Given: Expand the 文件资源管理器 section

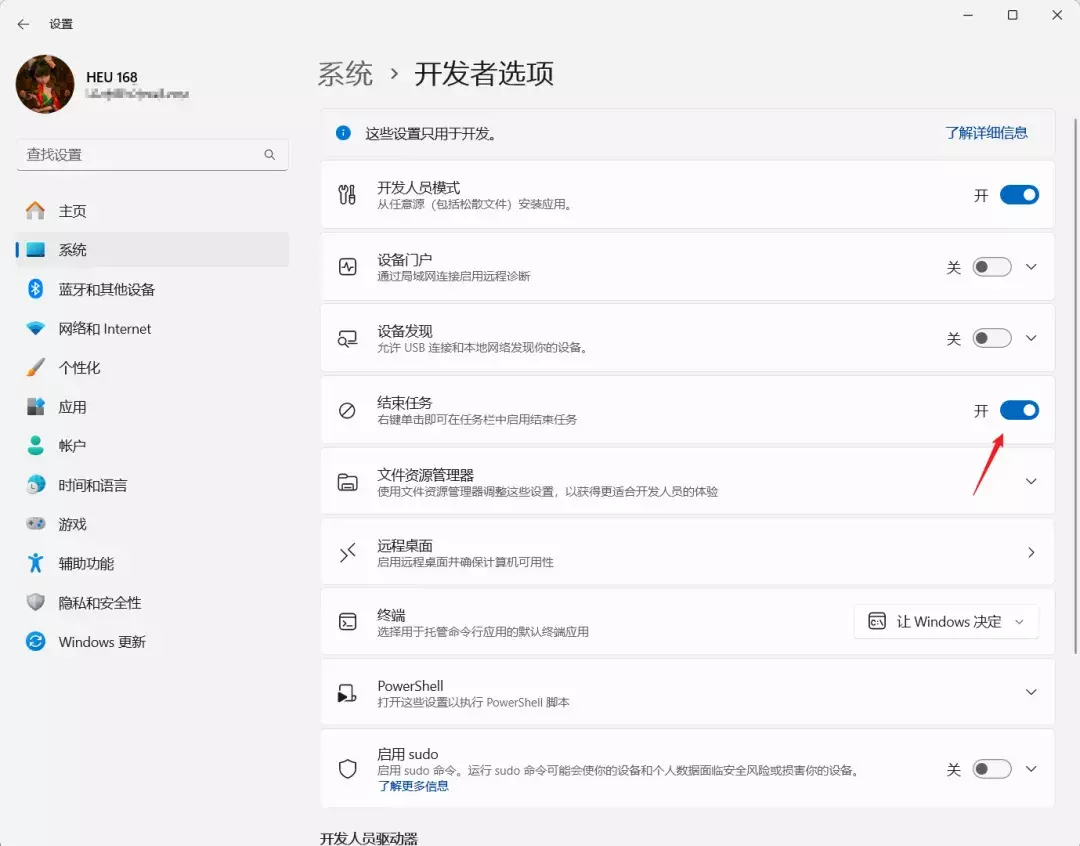Looking at the screenshot, I should coord(1031,481).
